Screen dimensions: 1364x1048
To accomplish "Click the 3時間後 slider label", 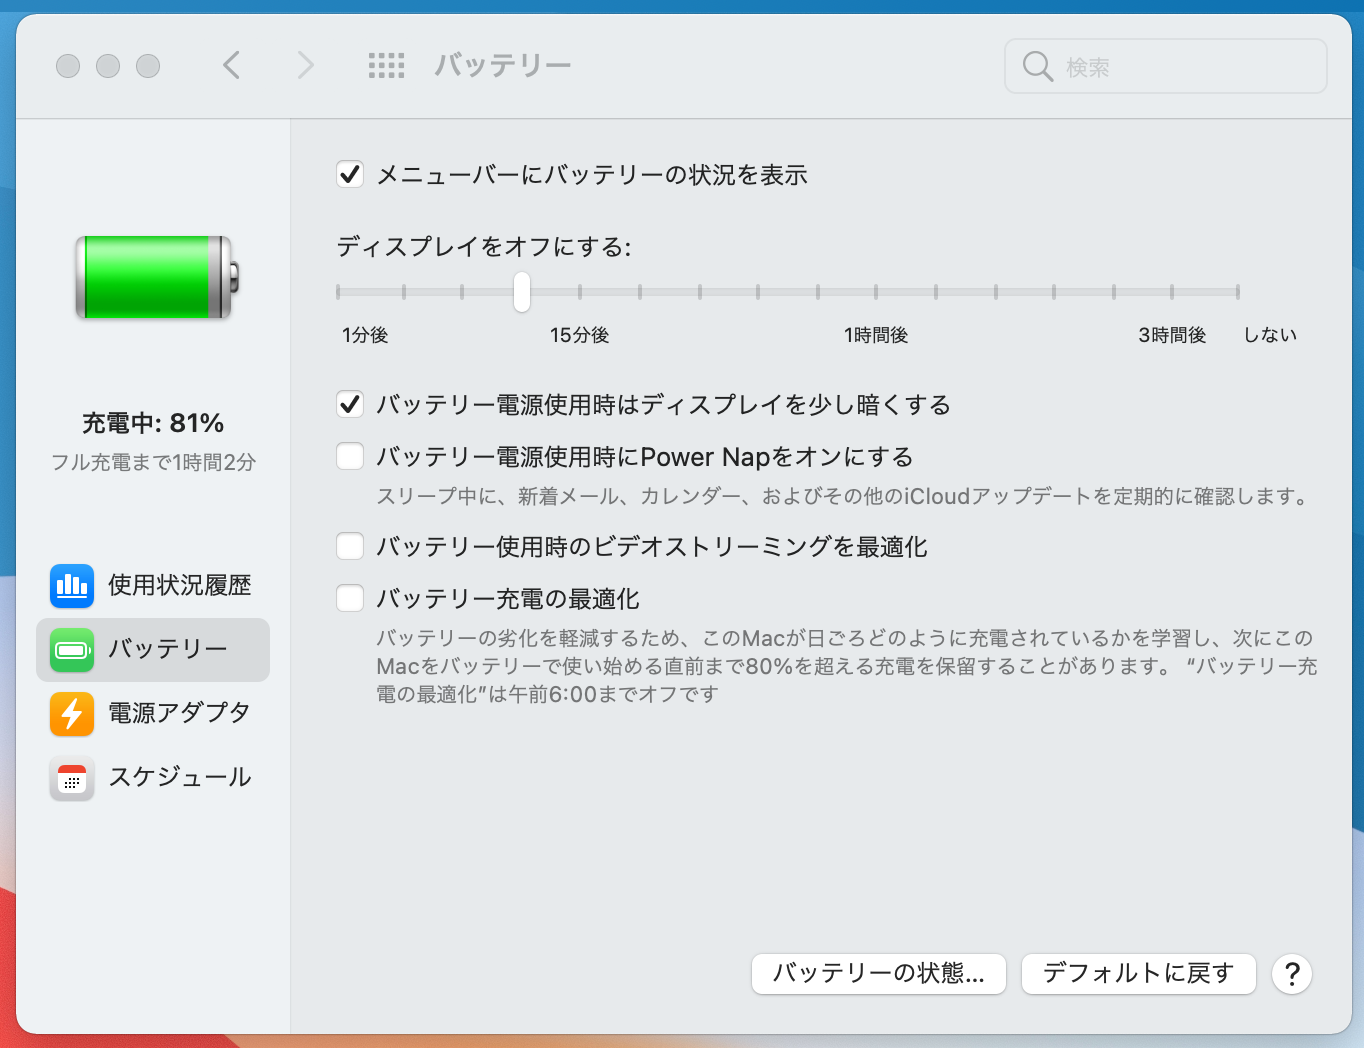I will click(1172, 335).
